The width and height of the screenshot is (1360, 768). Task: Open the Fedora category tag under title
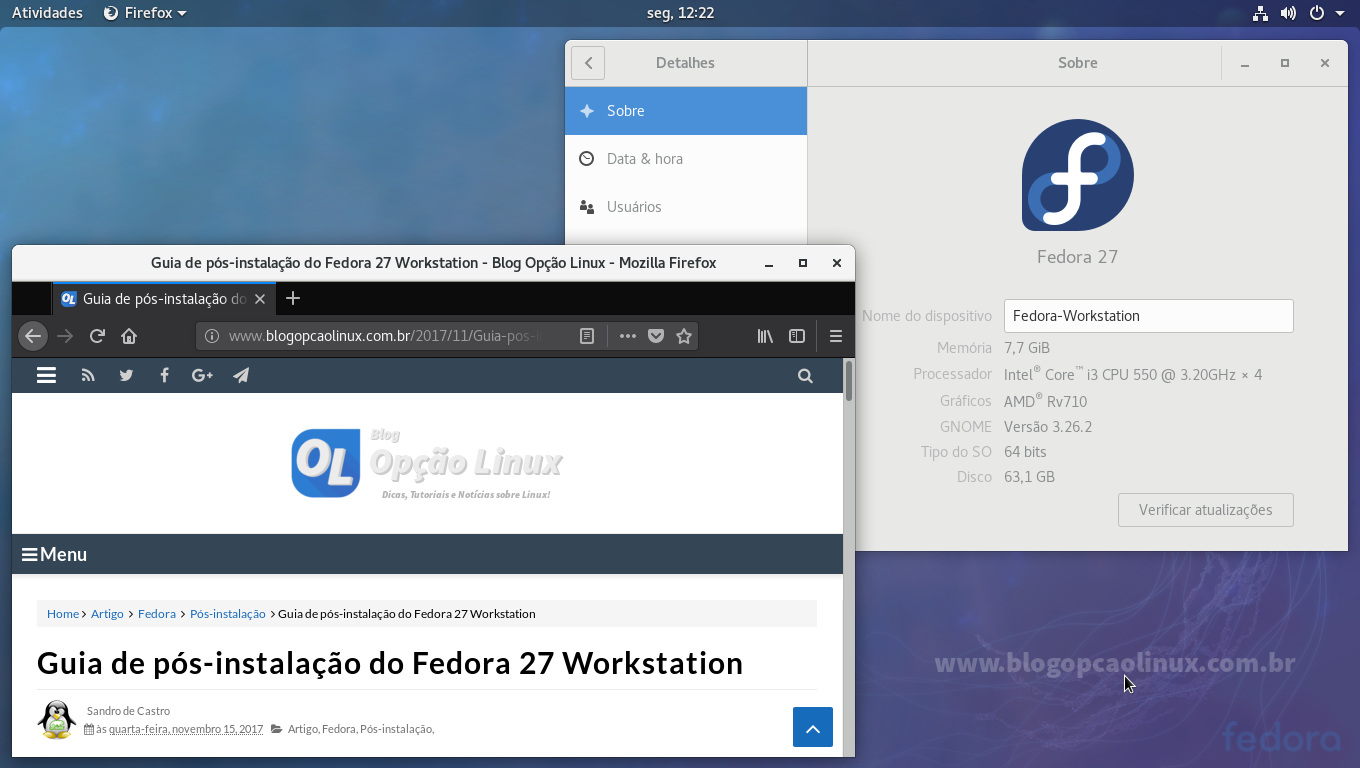click(x=339, y=729)
